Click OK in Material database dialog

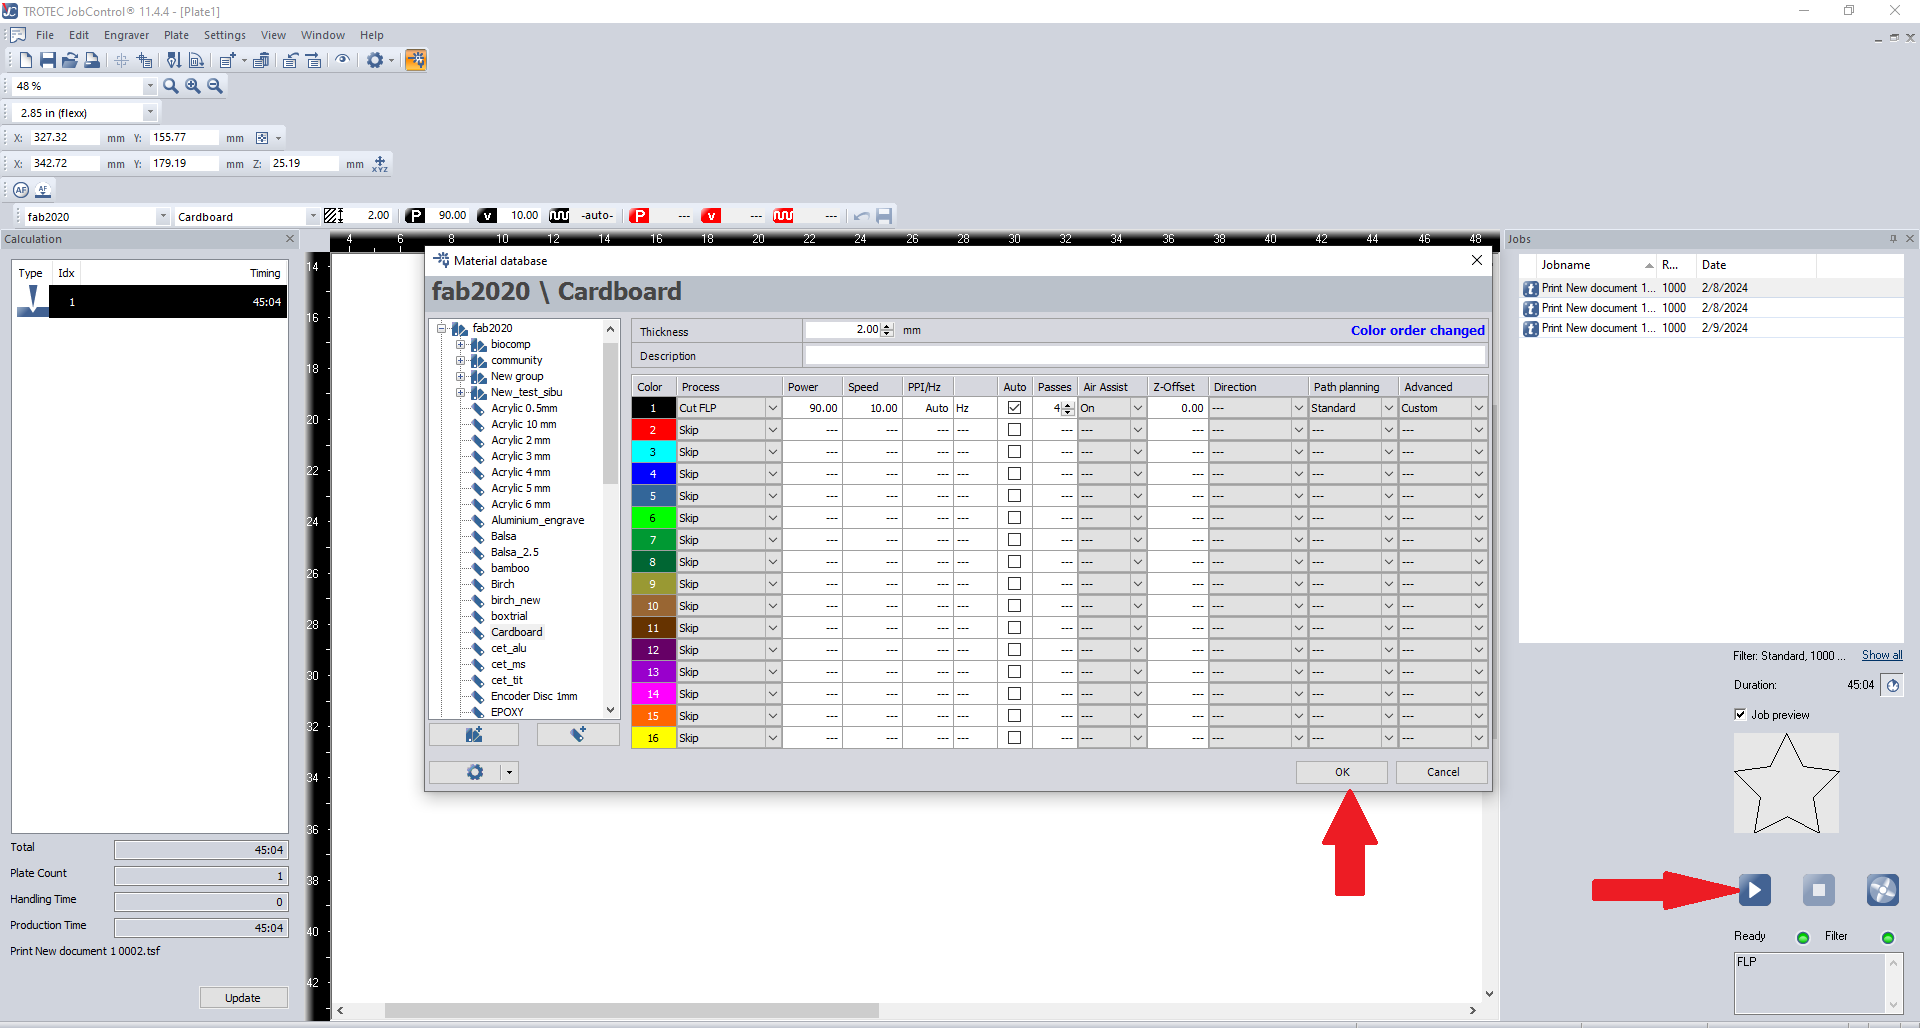(x=1341, y=772)
